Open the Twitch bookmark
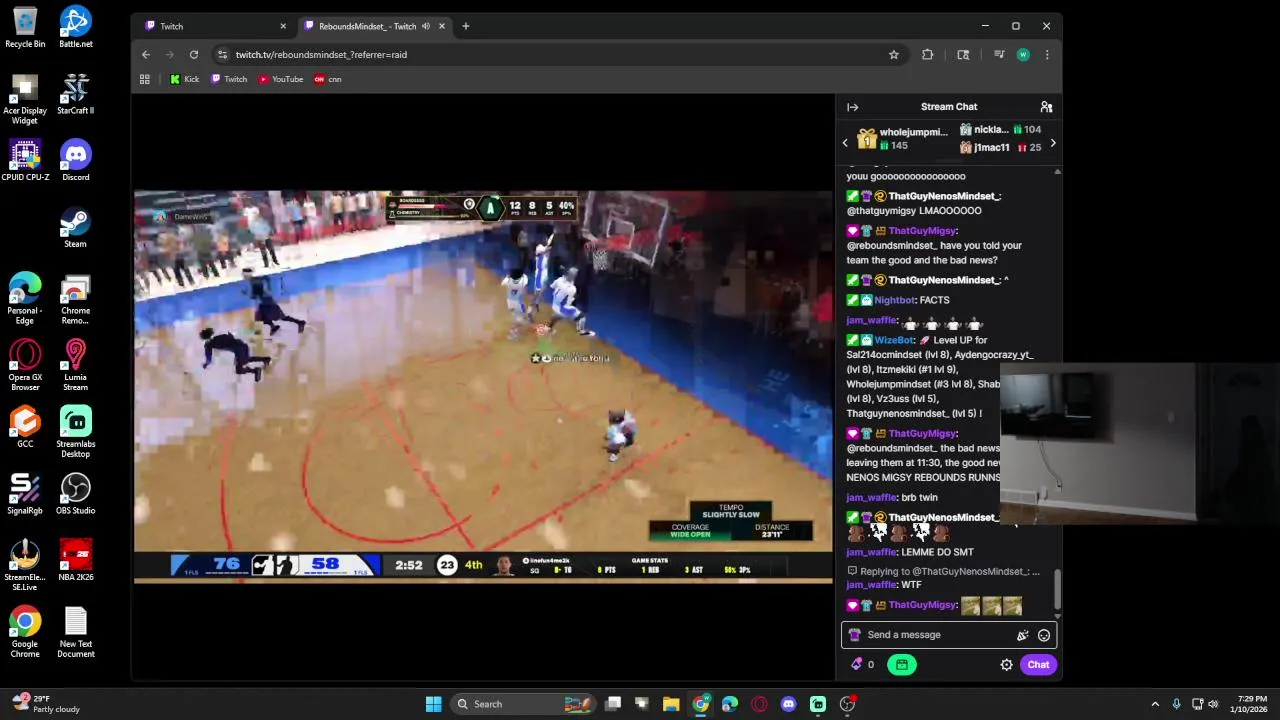The width and height of the screenshot is (1280, 720). tap(229, 79)
